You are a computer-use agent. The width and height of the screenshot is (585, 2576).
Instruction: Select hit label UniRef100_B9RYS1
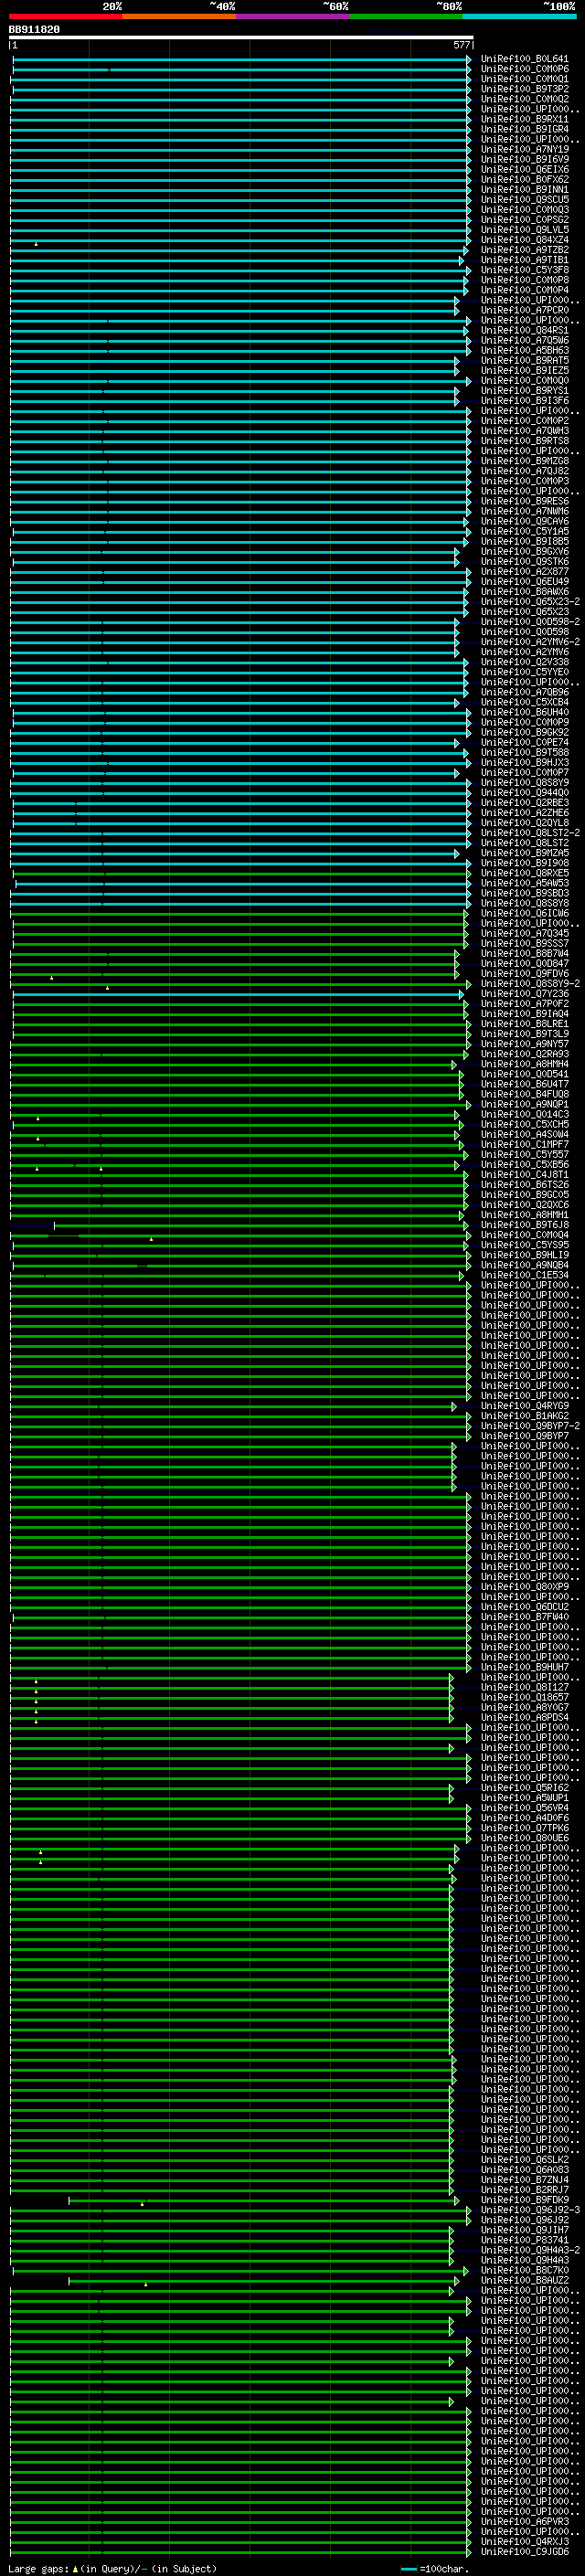tap(524, 391)
